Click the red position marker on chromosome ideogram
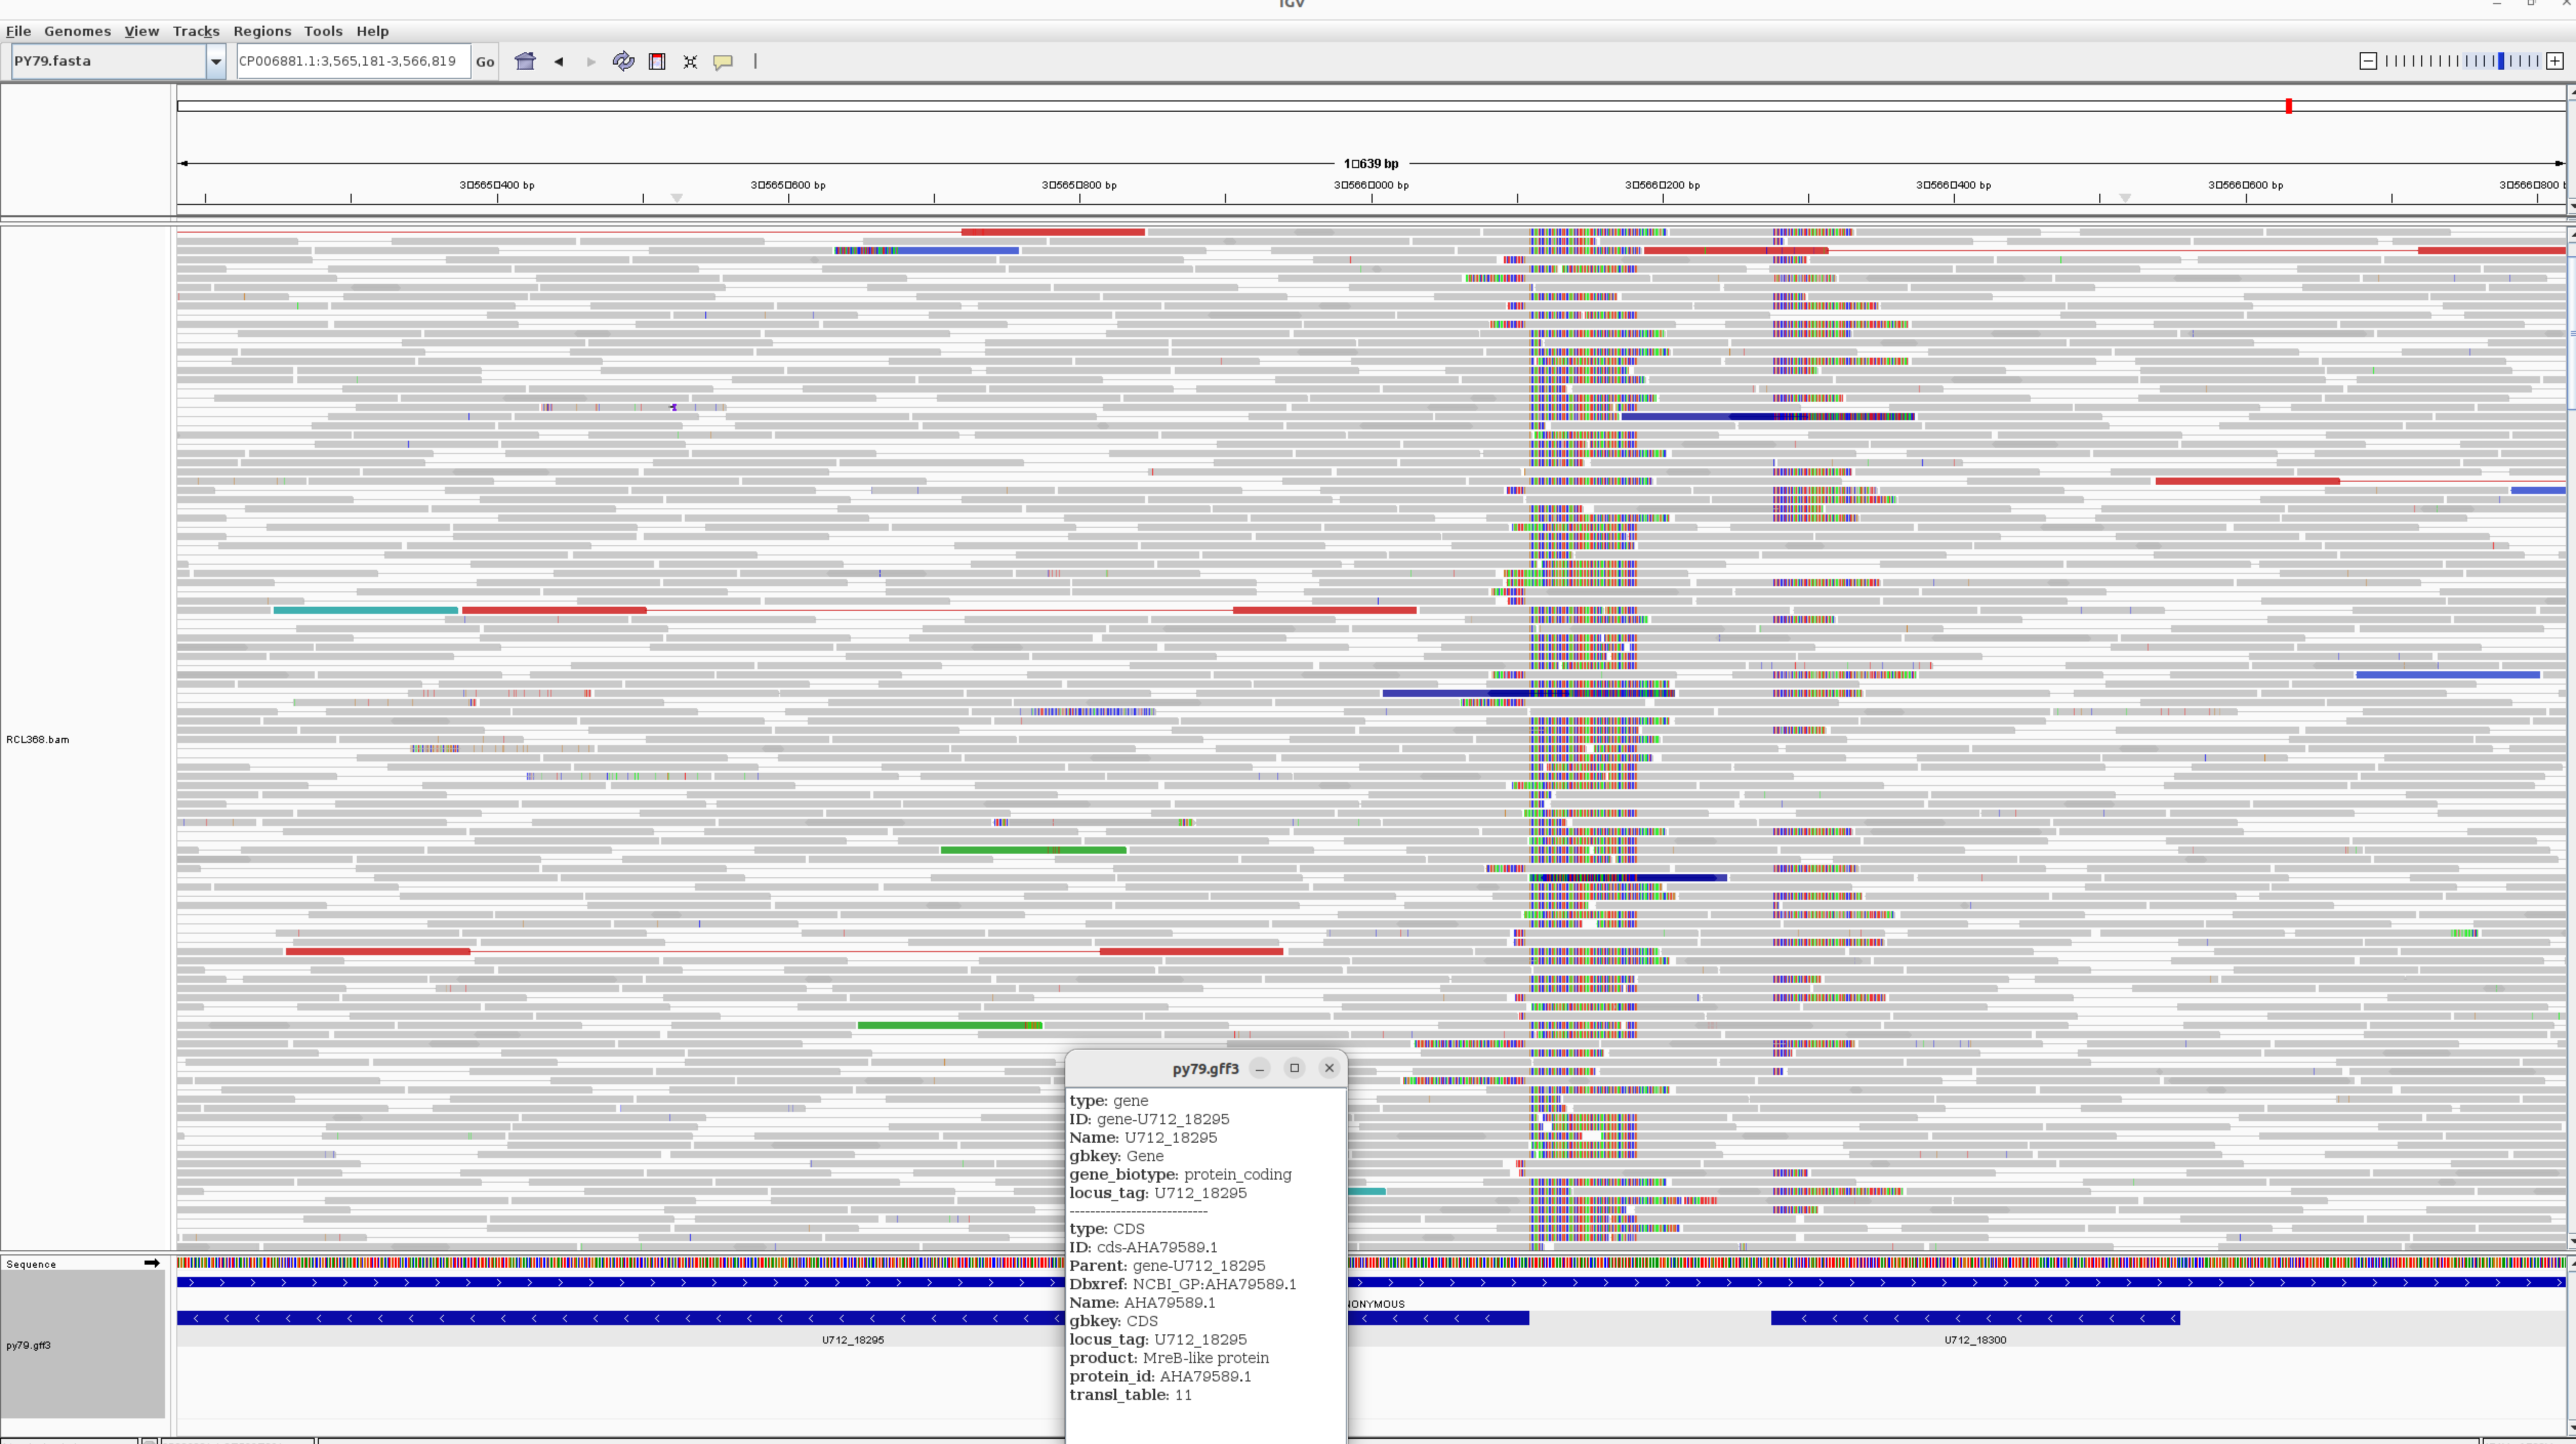The width and height of the screenshot is (2576, 1444). tap(2288, 105)
